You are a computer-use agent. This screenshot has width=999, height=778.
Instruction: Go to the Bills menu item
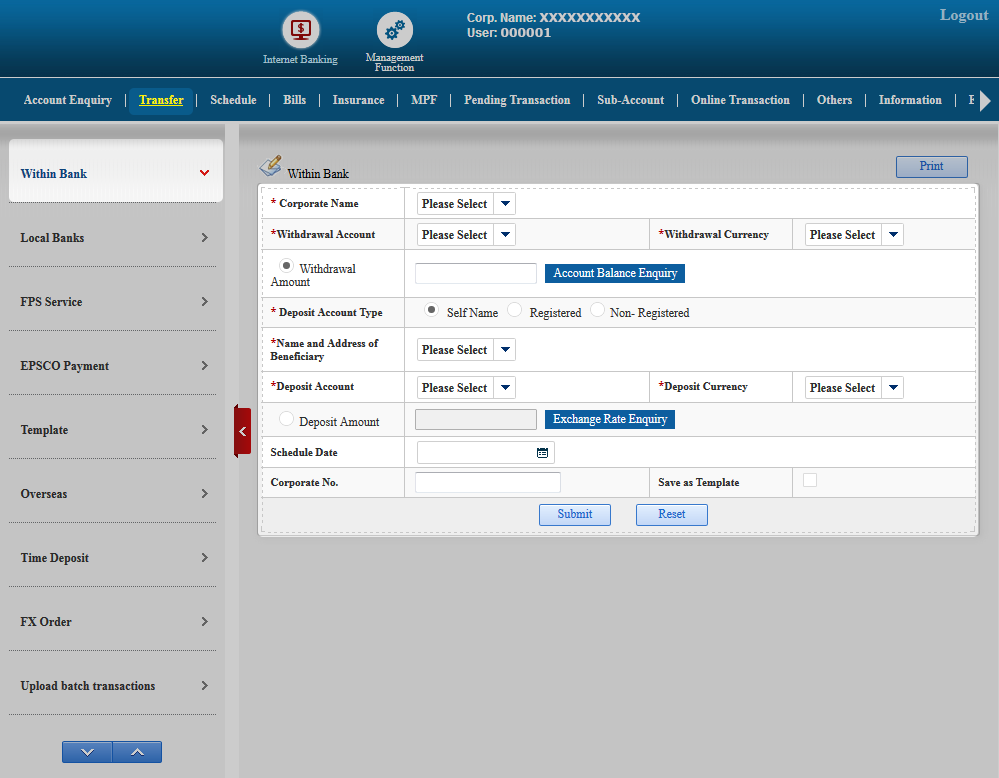(x=294, y=100)
